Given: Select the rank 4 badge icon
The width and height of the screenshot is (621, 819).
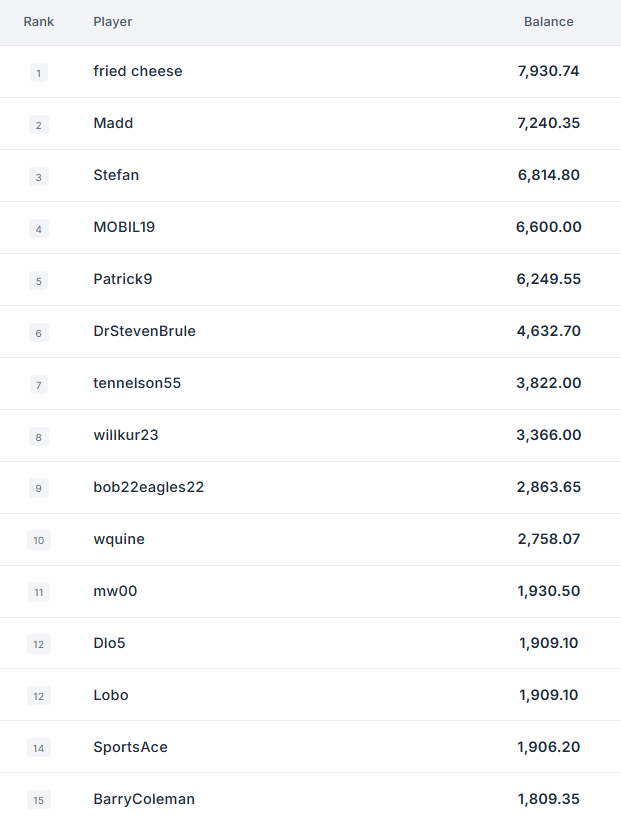Looking at the screenshot, I should coord(39,229).
